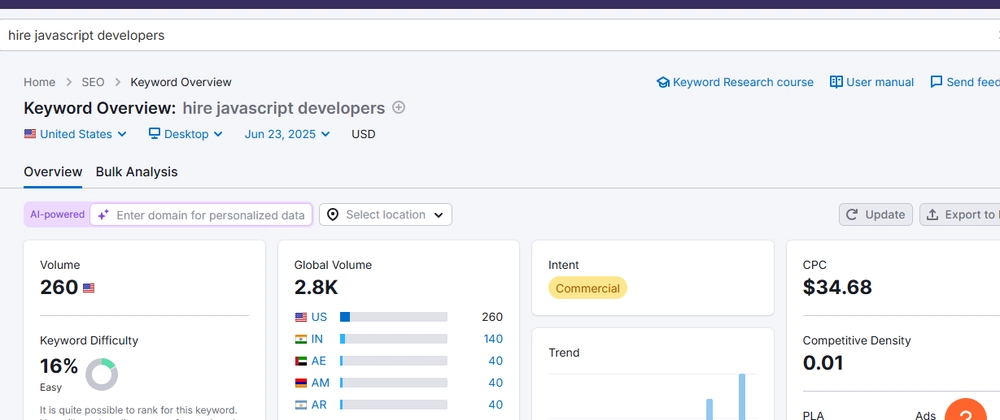Click the AM country code link
The height and width of the screenshot is (420, 1000).
tap(320, 383)
